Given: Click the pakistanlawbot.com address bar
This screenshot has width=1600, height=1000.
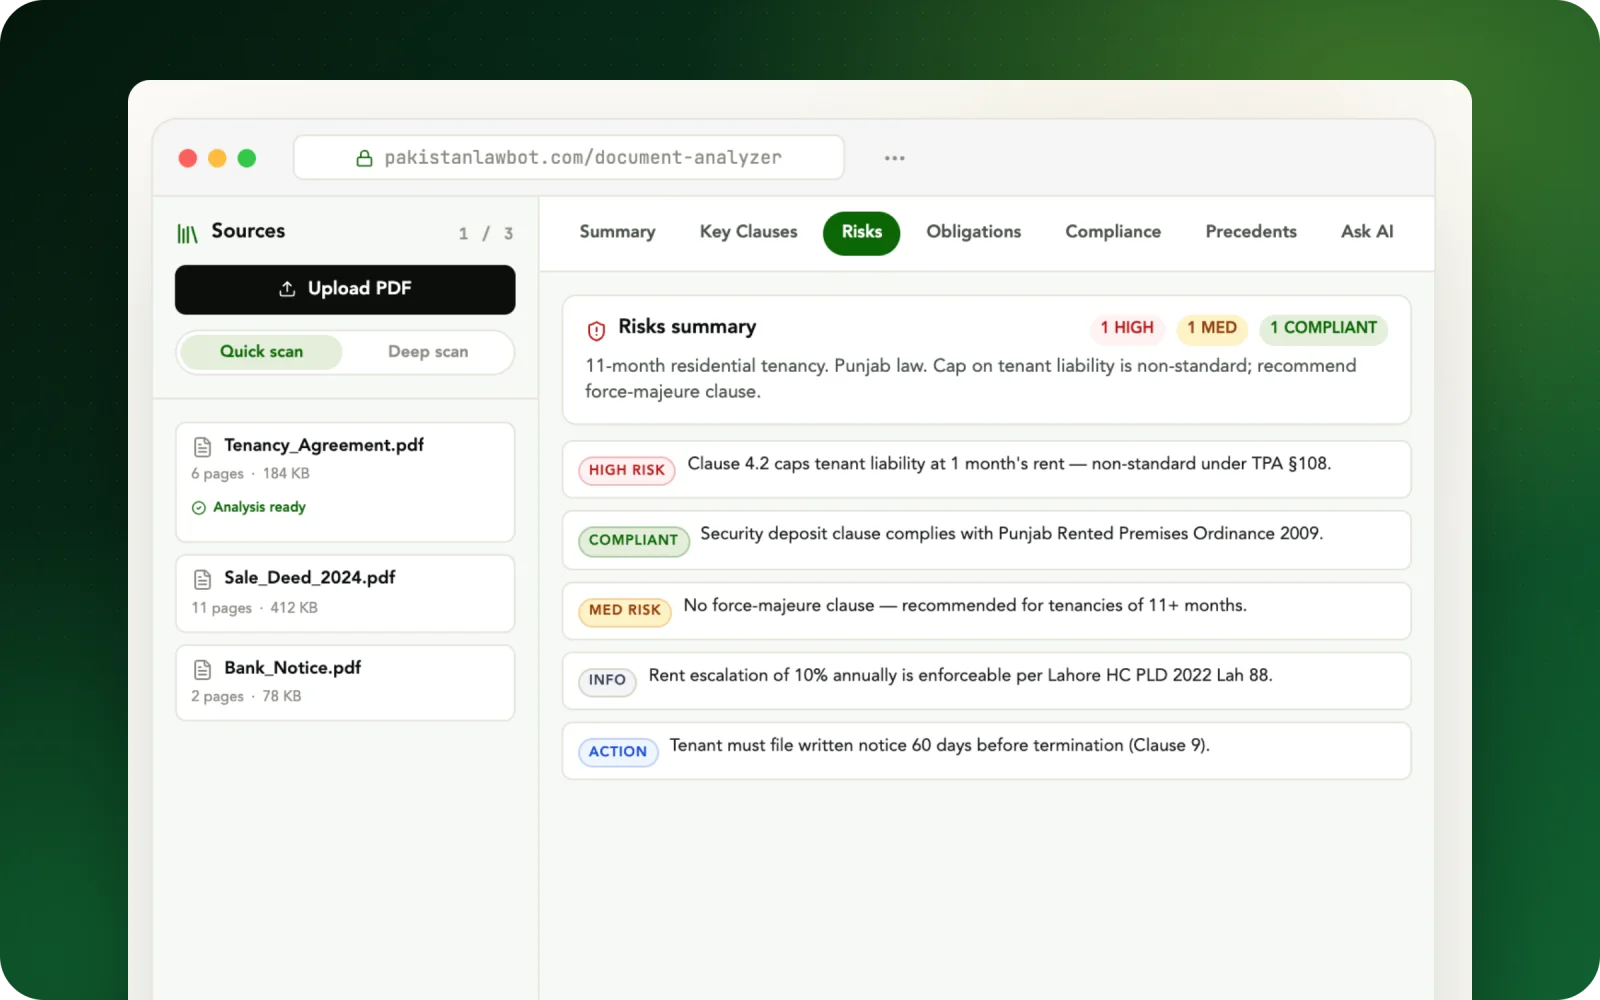Looking at the screenshot, I should click(568, 158).
